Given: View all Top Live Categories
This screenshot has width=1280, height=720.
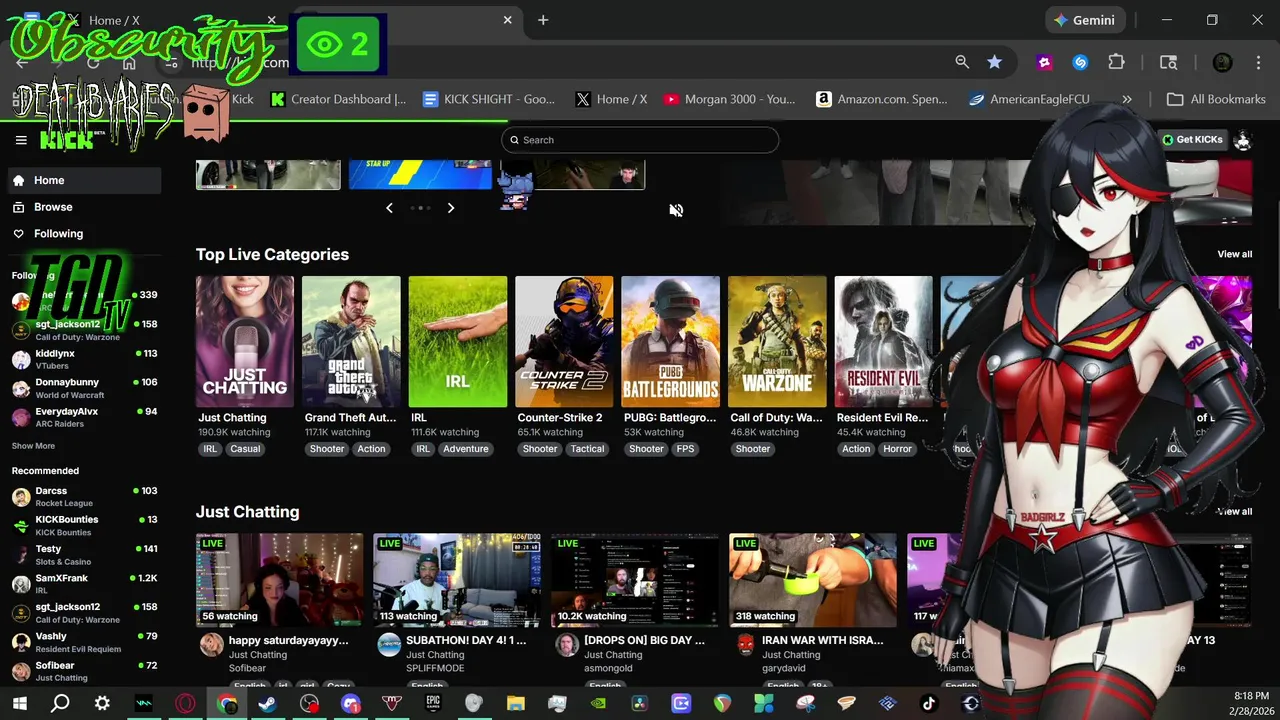Looking at the screenshot, I should tap(1234, 254).
